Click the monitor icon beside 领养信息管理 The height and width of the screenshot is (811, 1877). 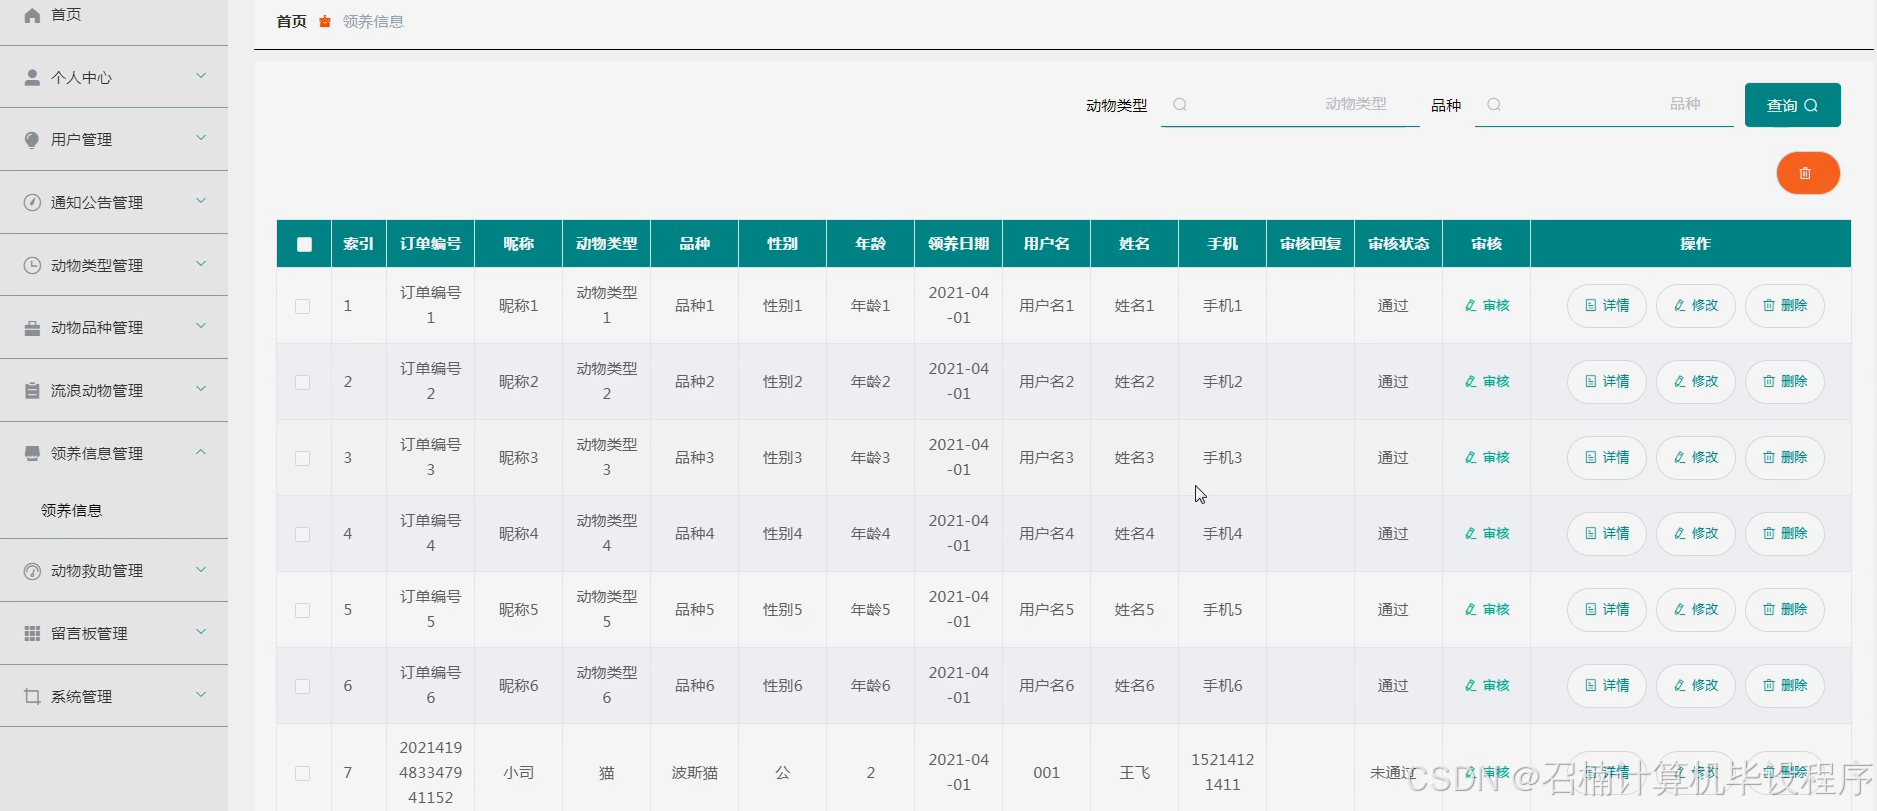[32, 453]
